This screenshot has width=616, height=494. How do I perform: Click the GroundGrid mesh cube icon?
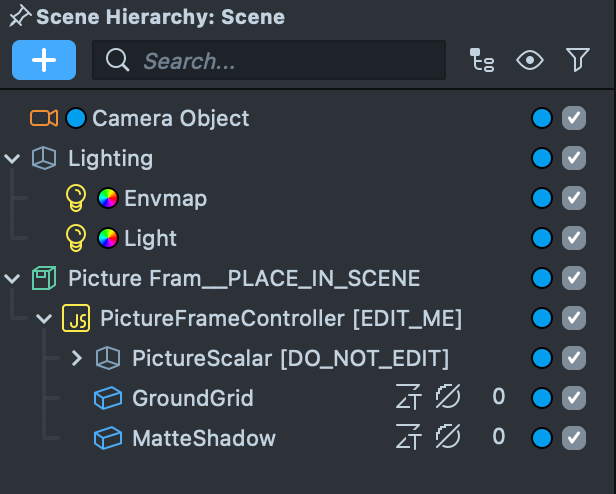[107, 398]
